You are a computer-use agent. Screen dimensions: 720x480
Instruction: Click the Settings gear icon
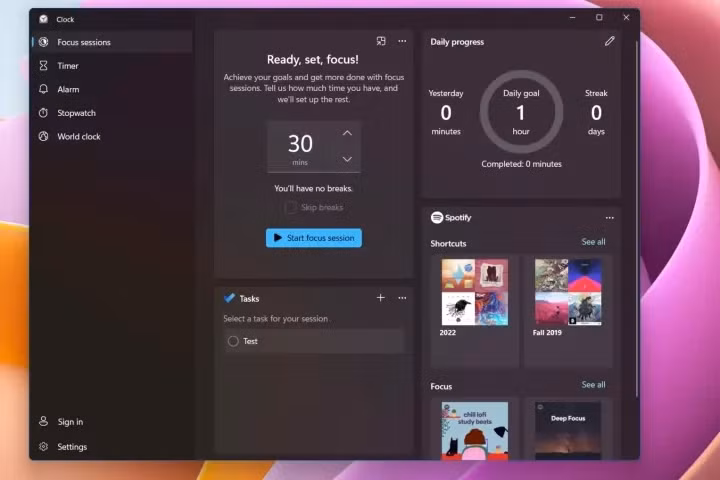(44, 446)
